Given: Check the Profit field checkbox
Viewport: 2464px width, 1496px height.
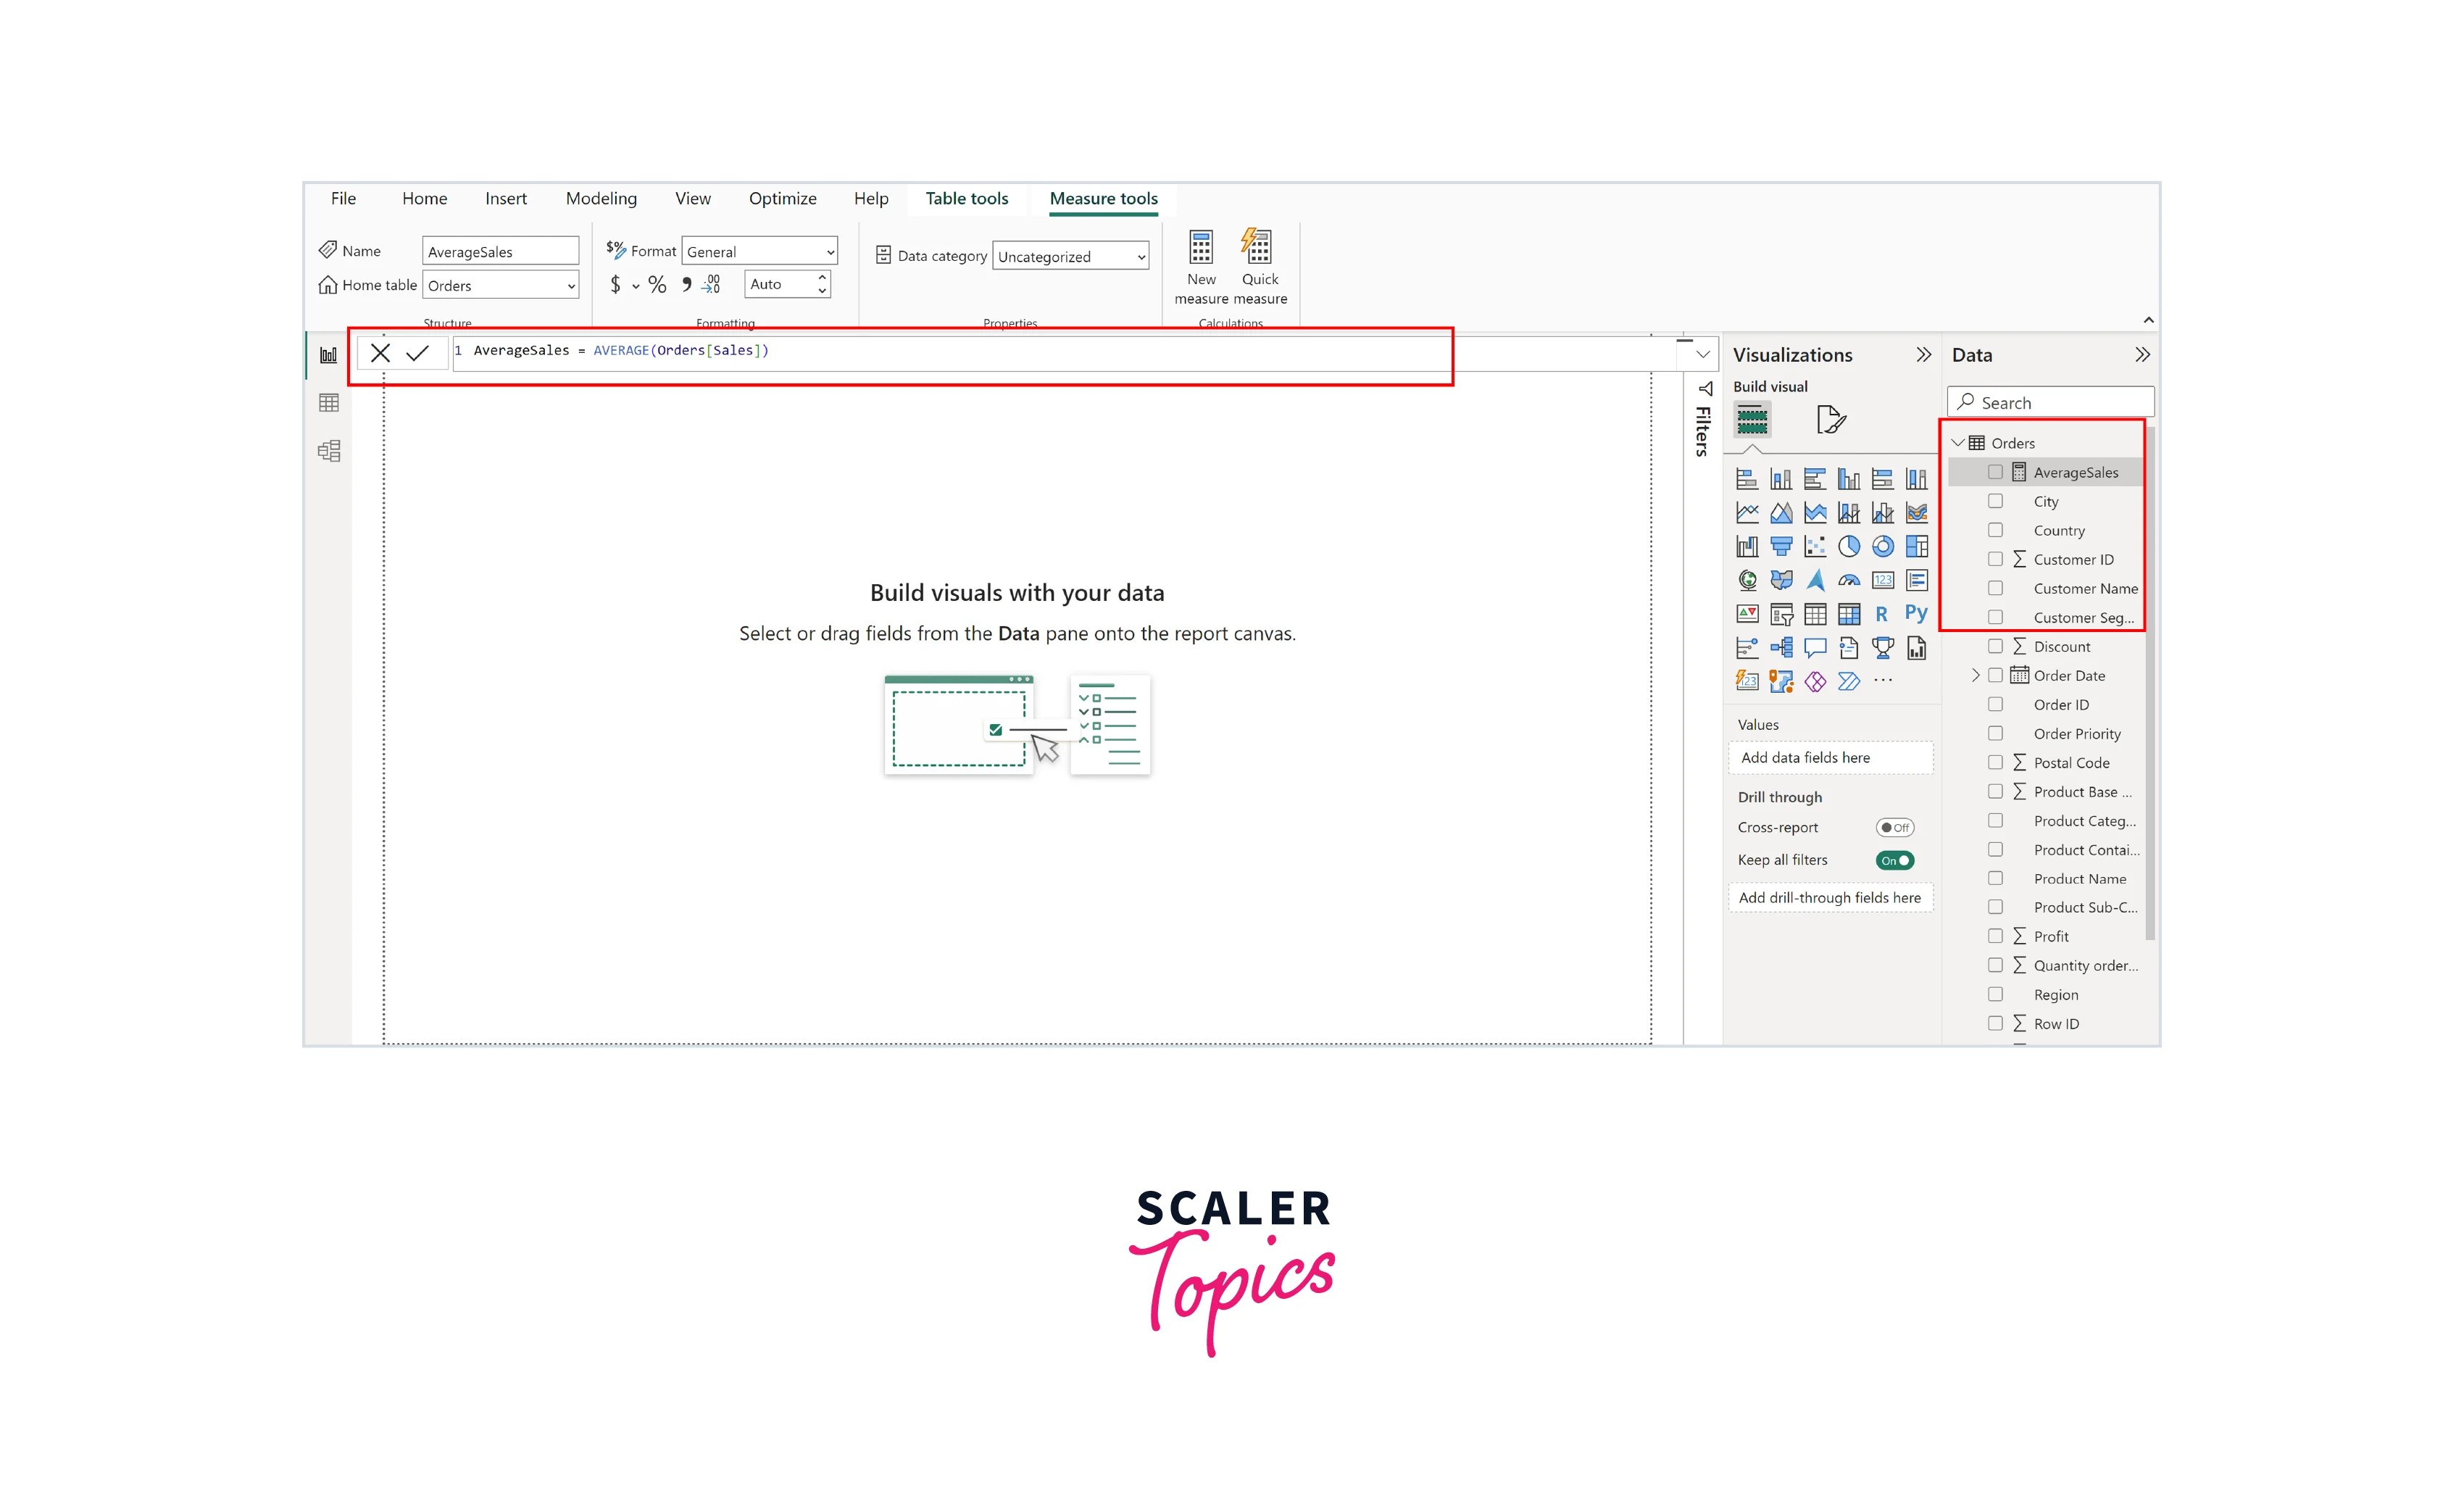Looking at the screenshot, I should tap(1996, 936).
